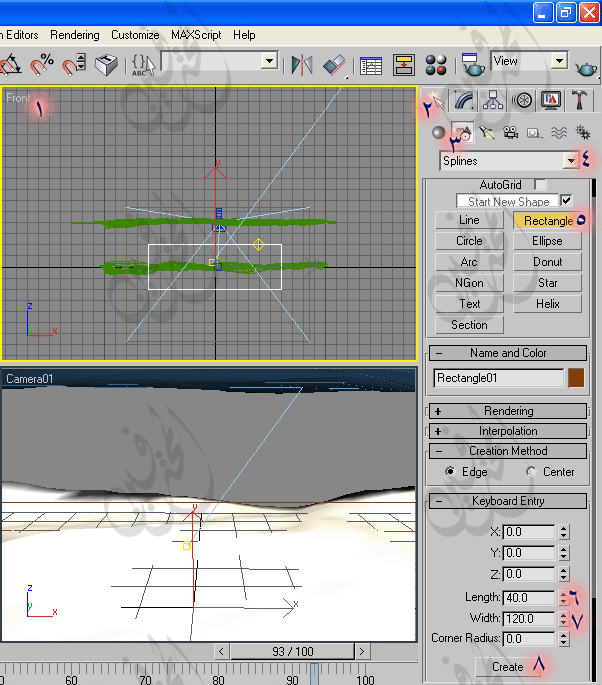Toggle Percent Snap magnet icon

click(x=42, y=64)
